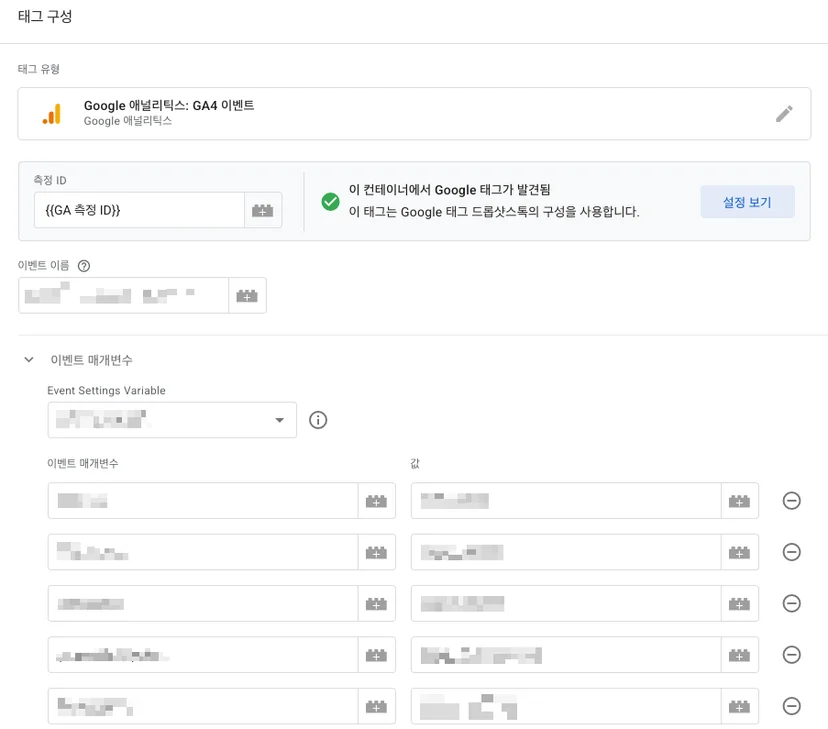Click the fourth parameter value field
Viewport: 828px width, 729px height.
(x=566, y=655)
